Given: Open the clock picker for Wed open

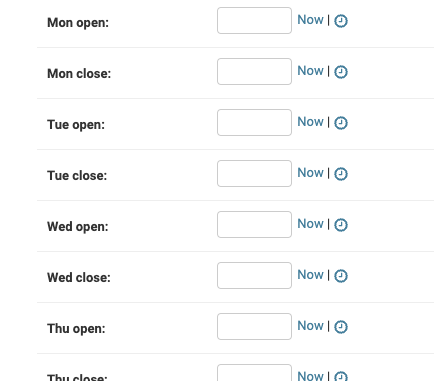Looking at the screenshot, I should tap(341, 225).
